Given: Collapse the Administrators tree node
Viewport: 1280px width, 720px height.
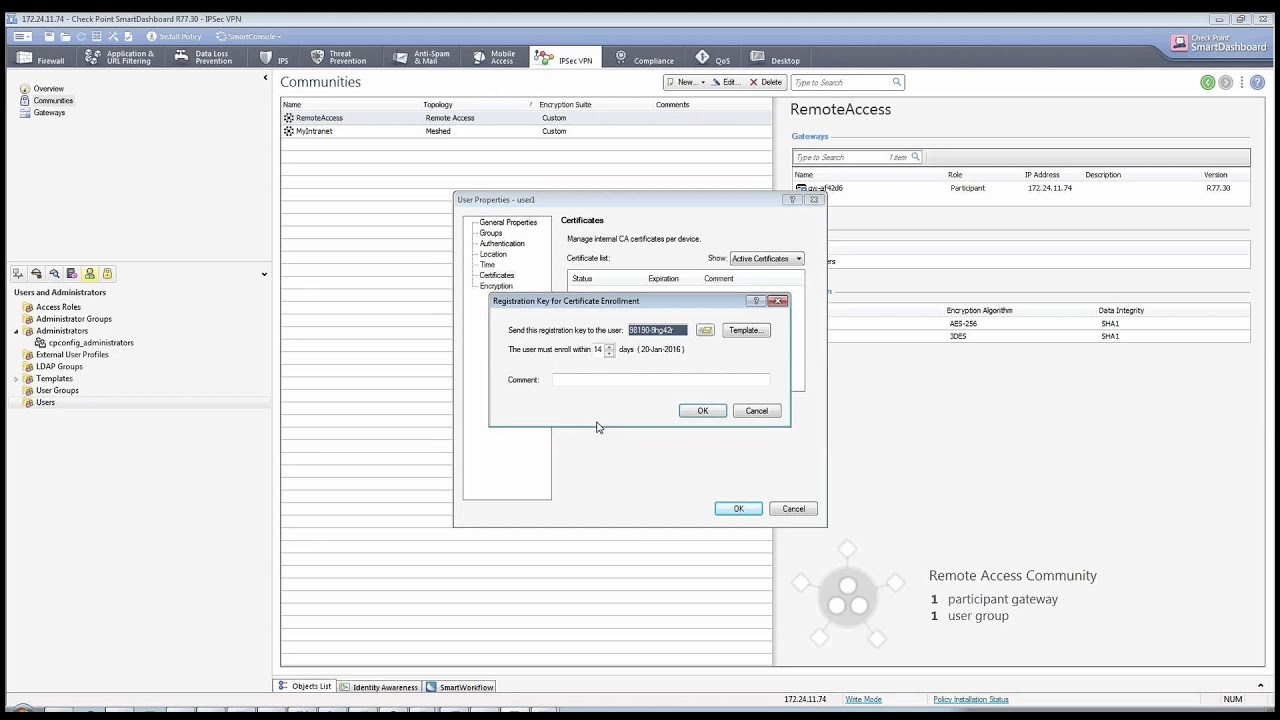Looking at the screenshot, I should click(16, 331).
